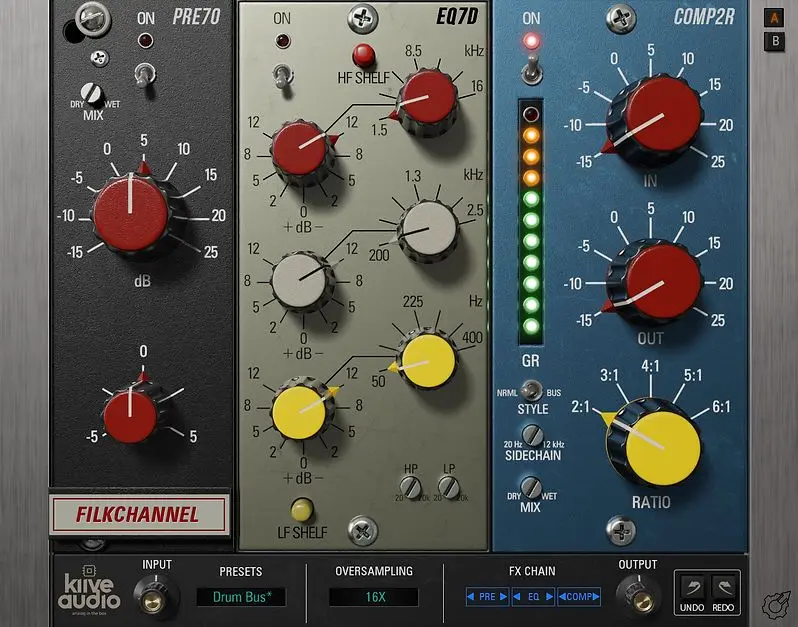The image size is (798, 627).
Task: Open the 16X oversampling dropdown
Action: point(374,596)
